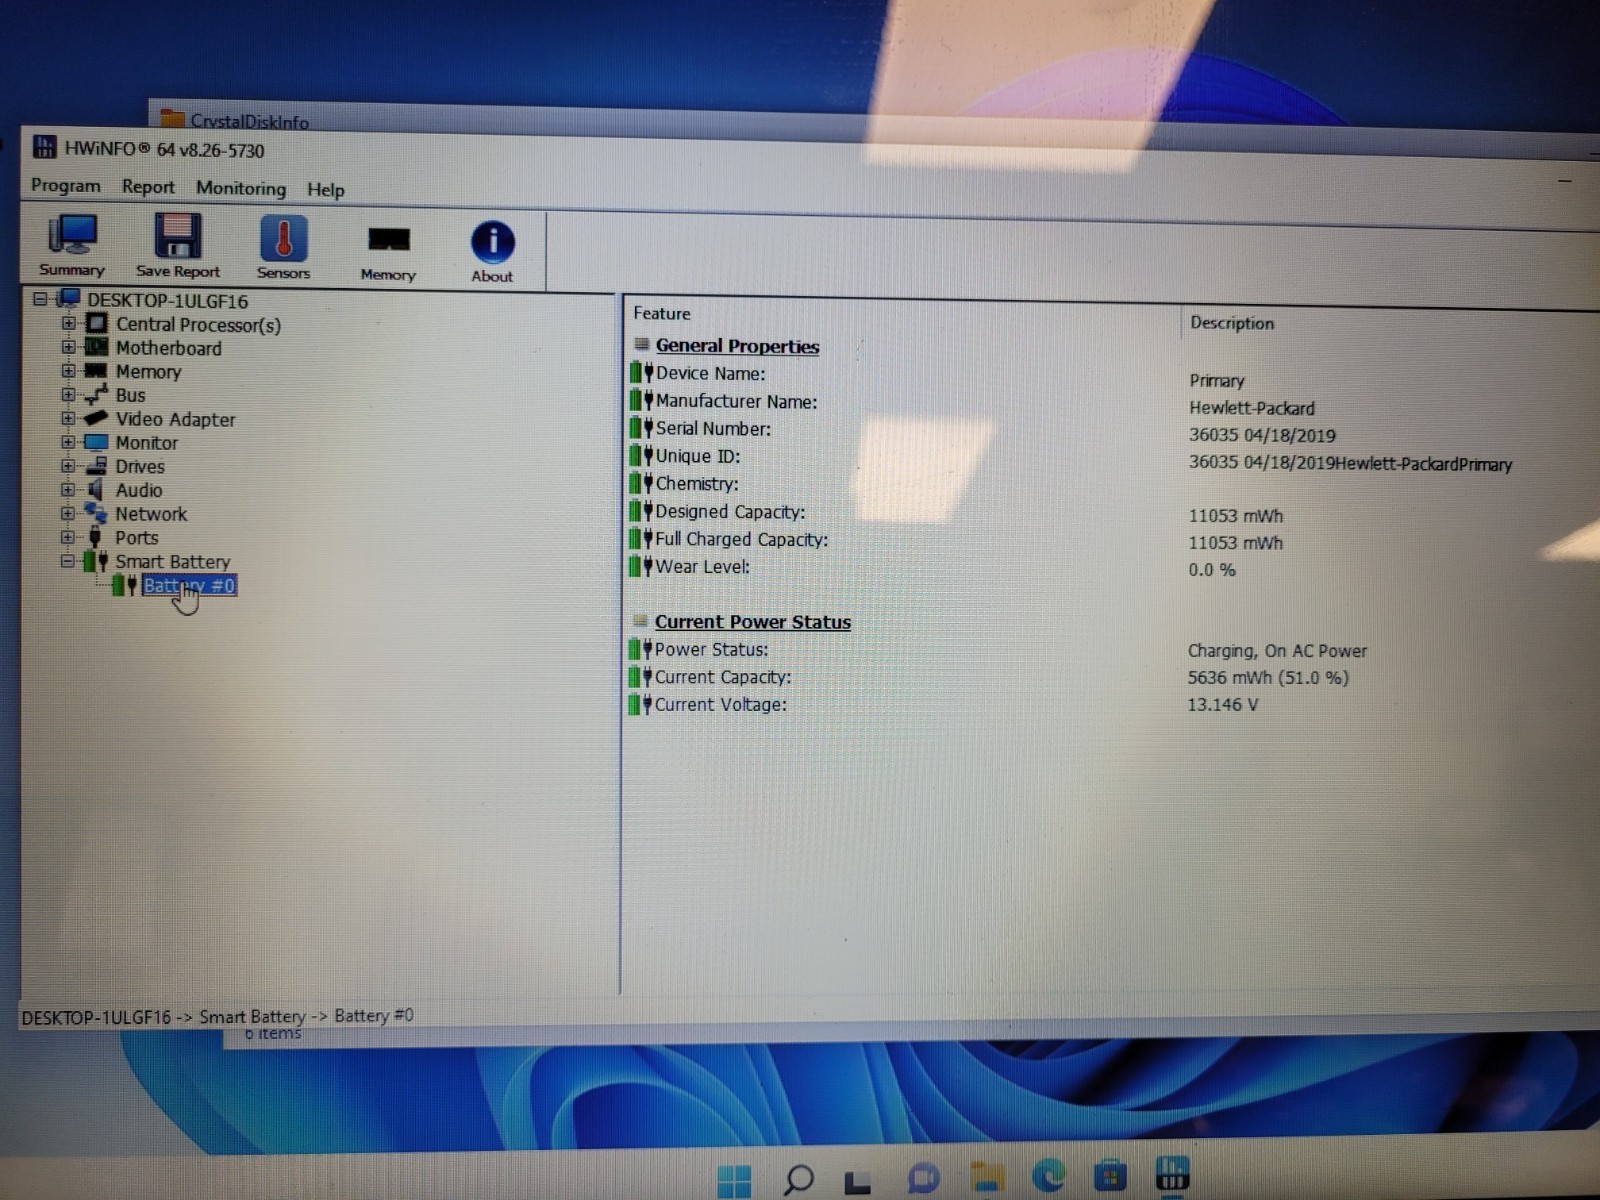The height and width of the screenshot is (1200, 1600).
Task: Click the Current Power Status heading
Action: click(x=753, y=622)
